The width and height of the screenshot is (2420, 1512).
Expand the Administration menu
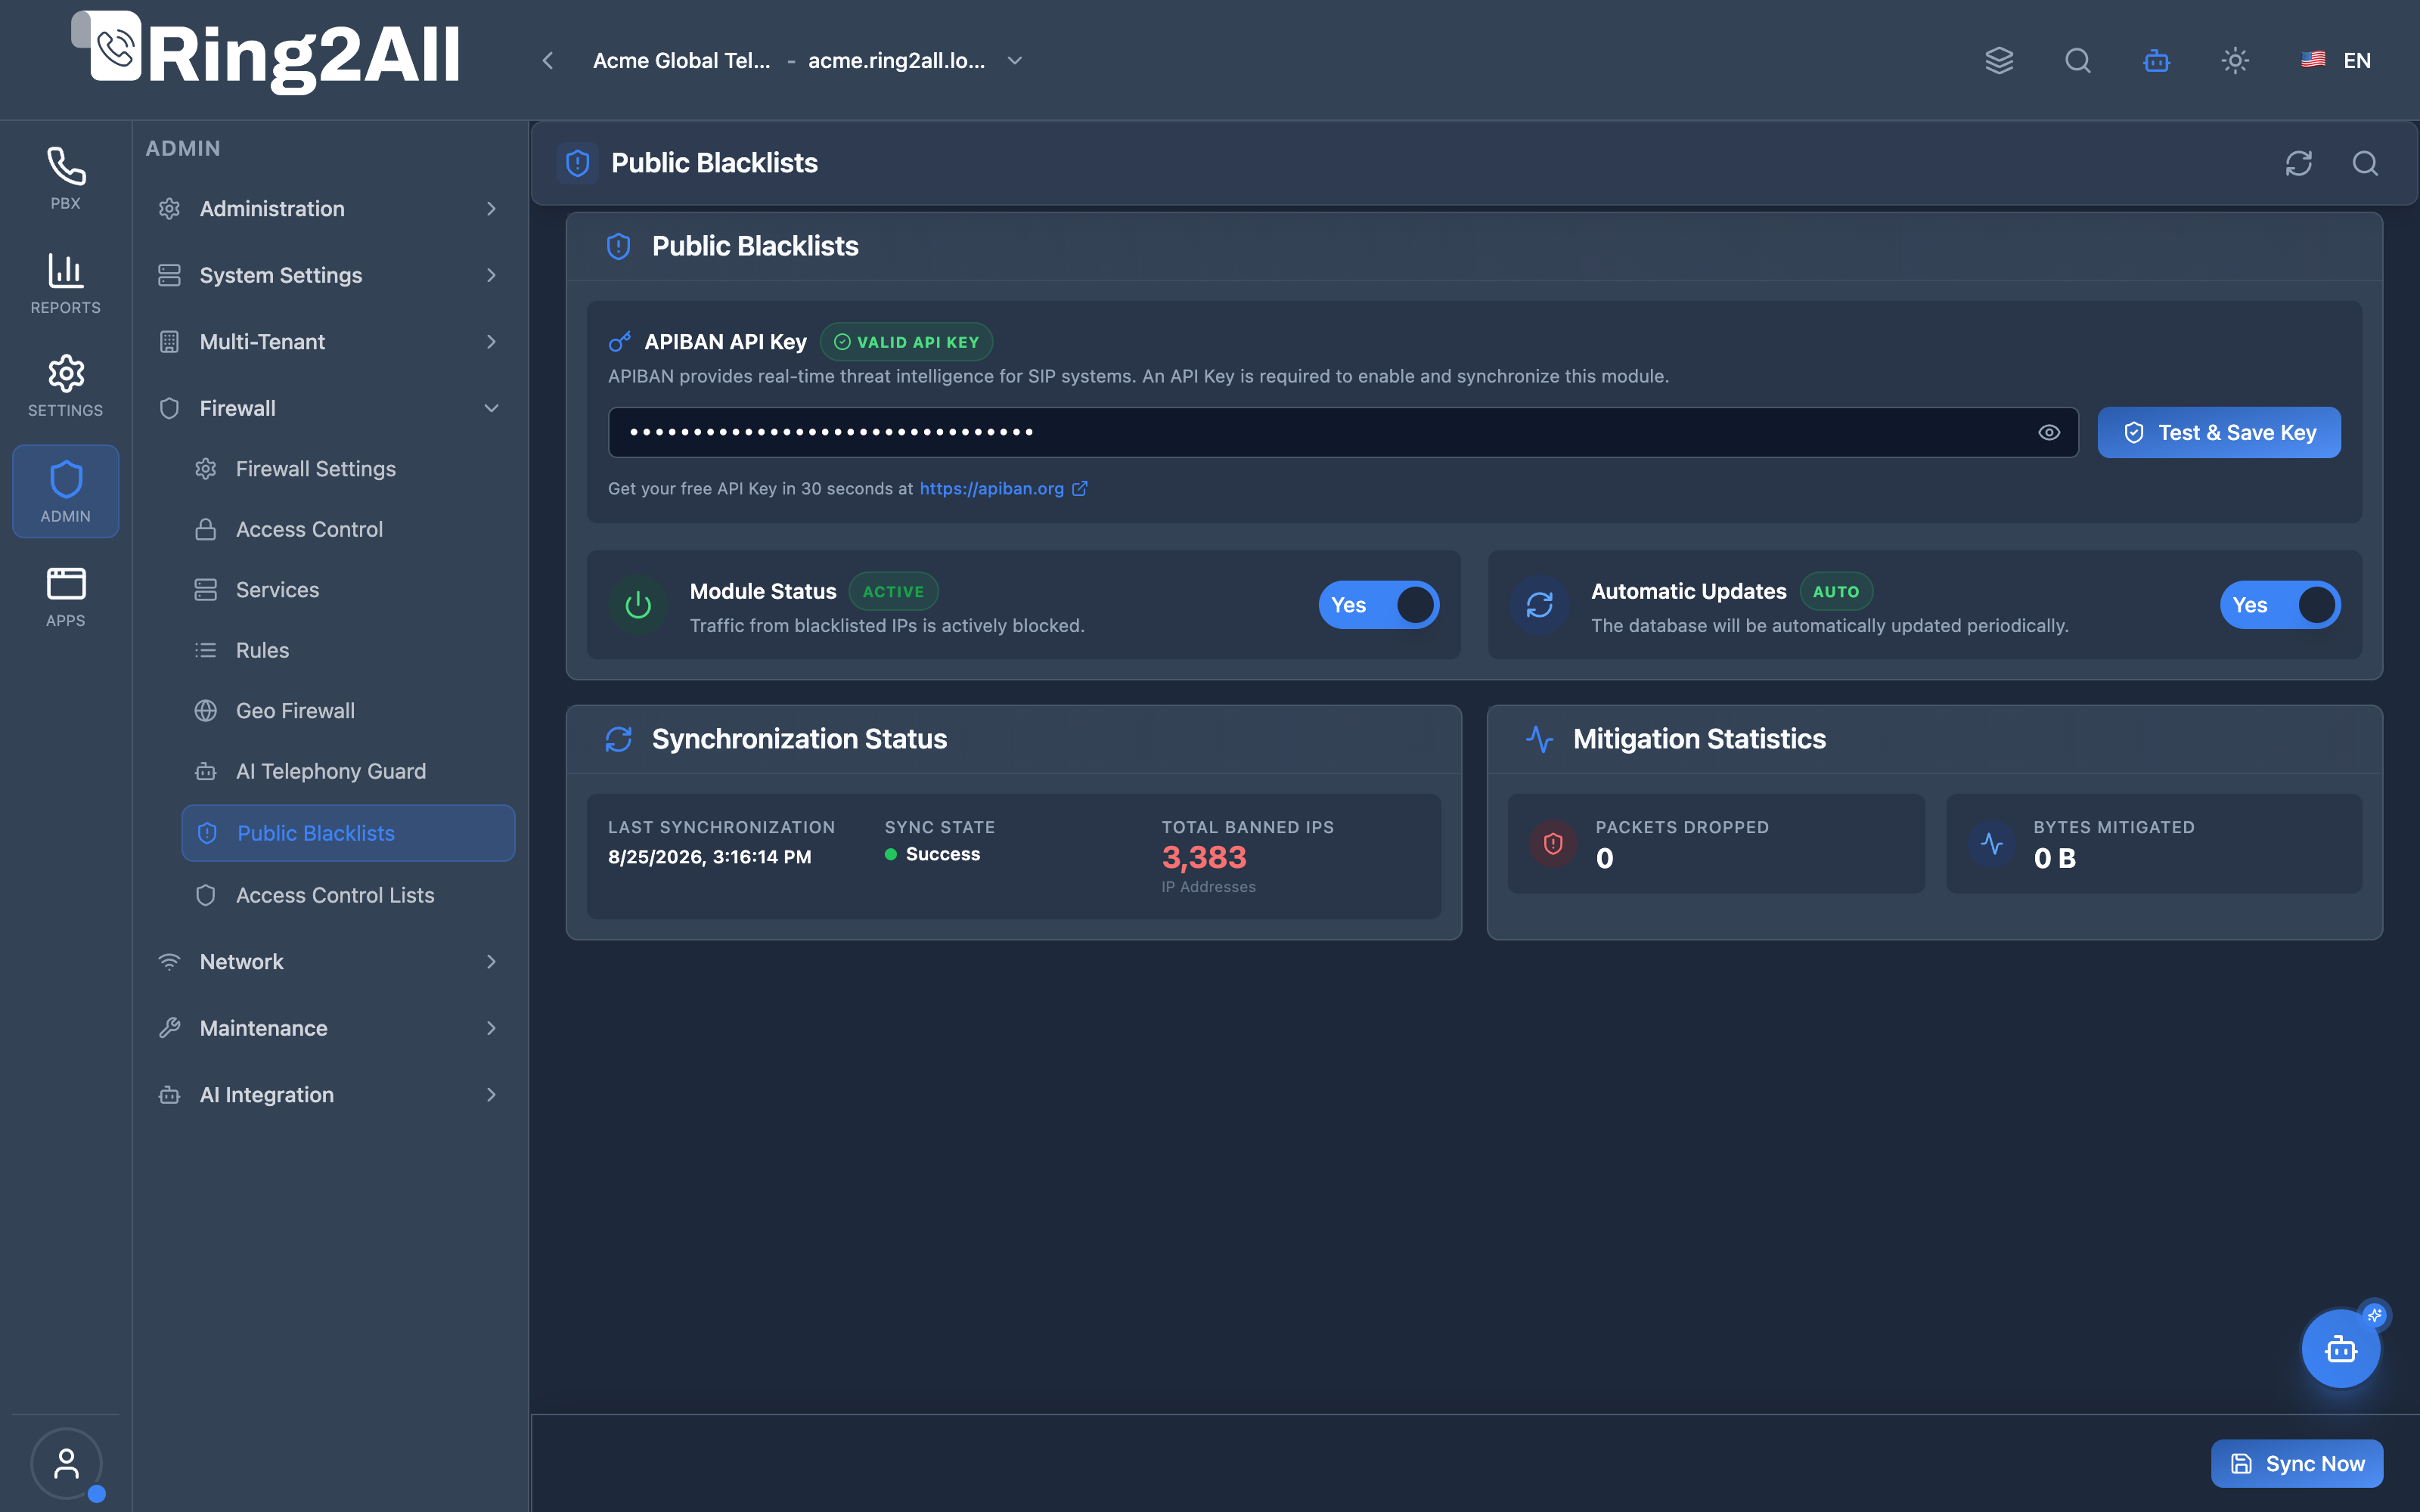pyautogui.click(x=330, y=208)
